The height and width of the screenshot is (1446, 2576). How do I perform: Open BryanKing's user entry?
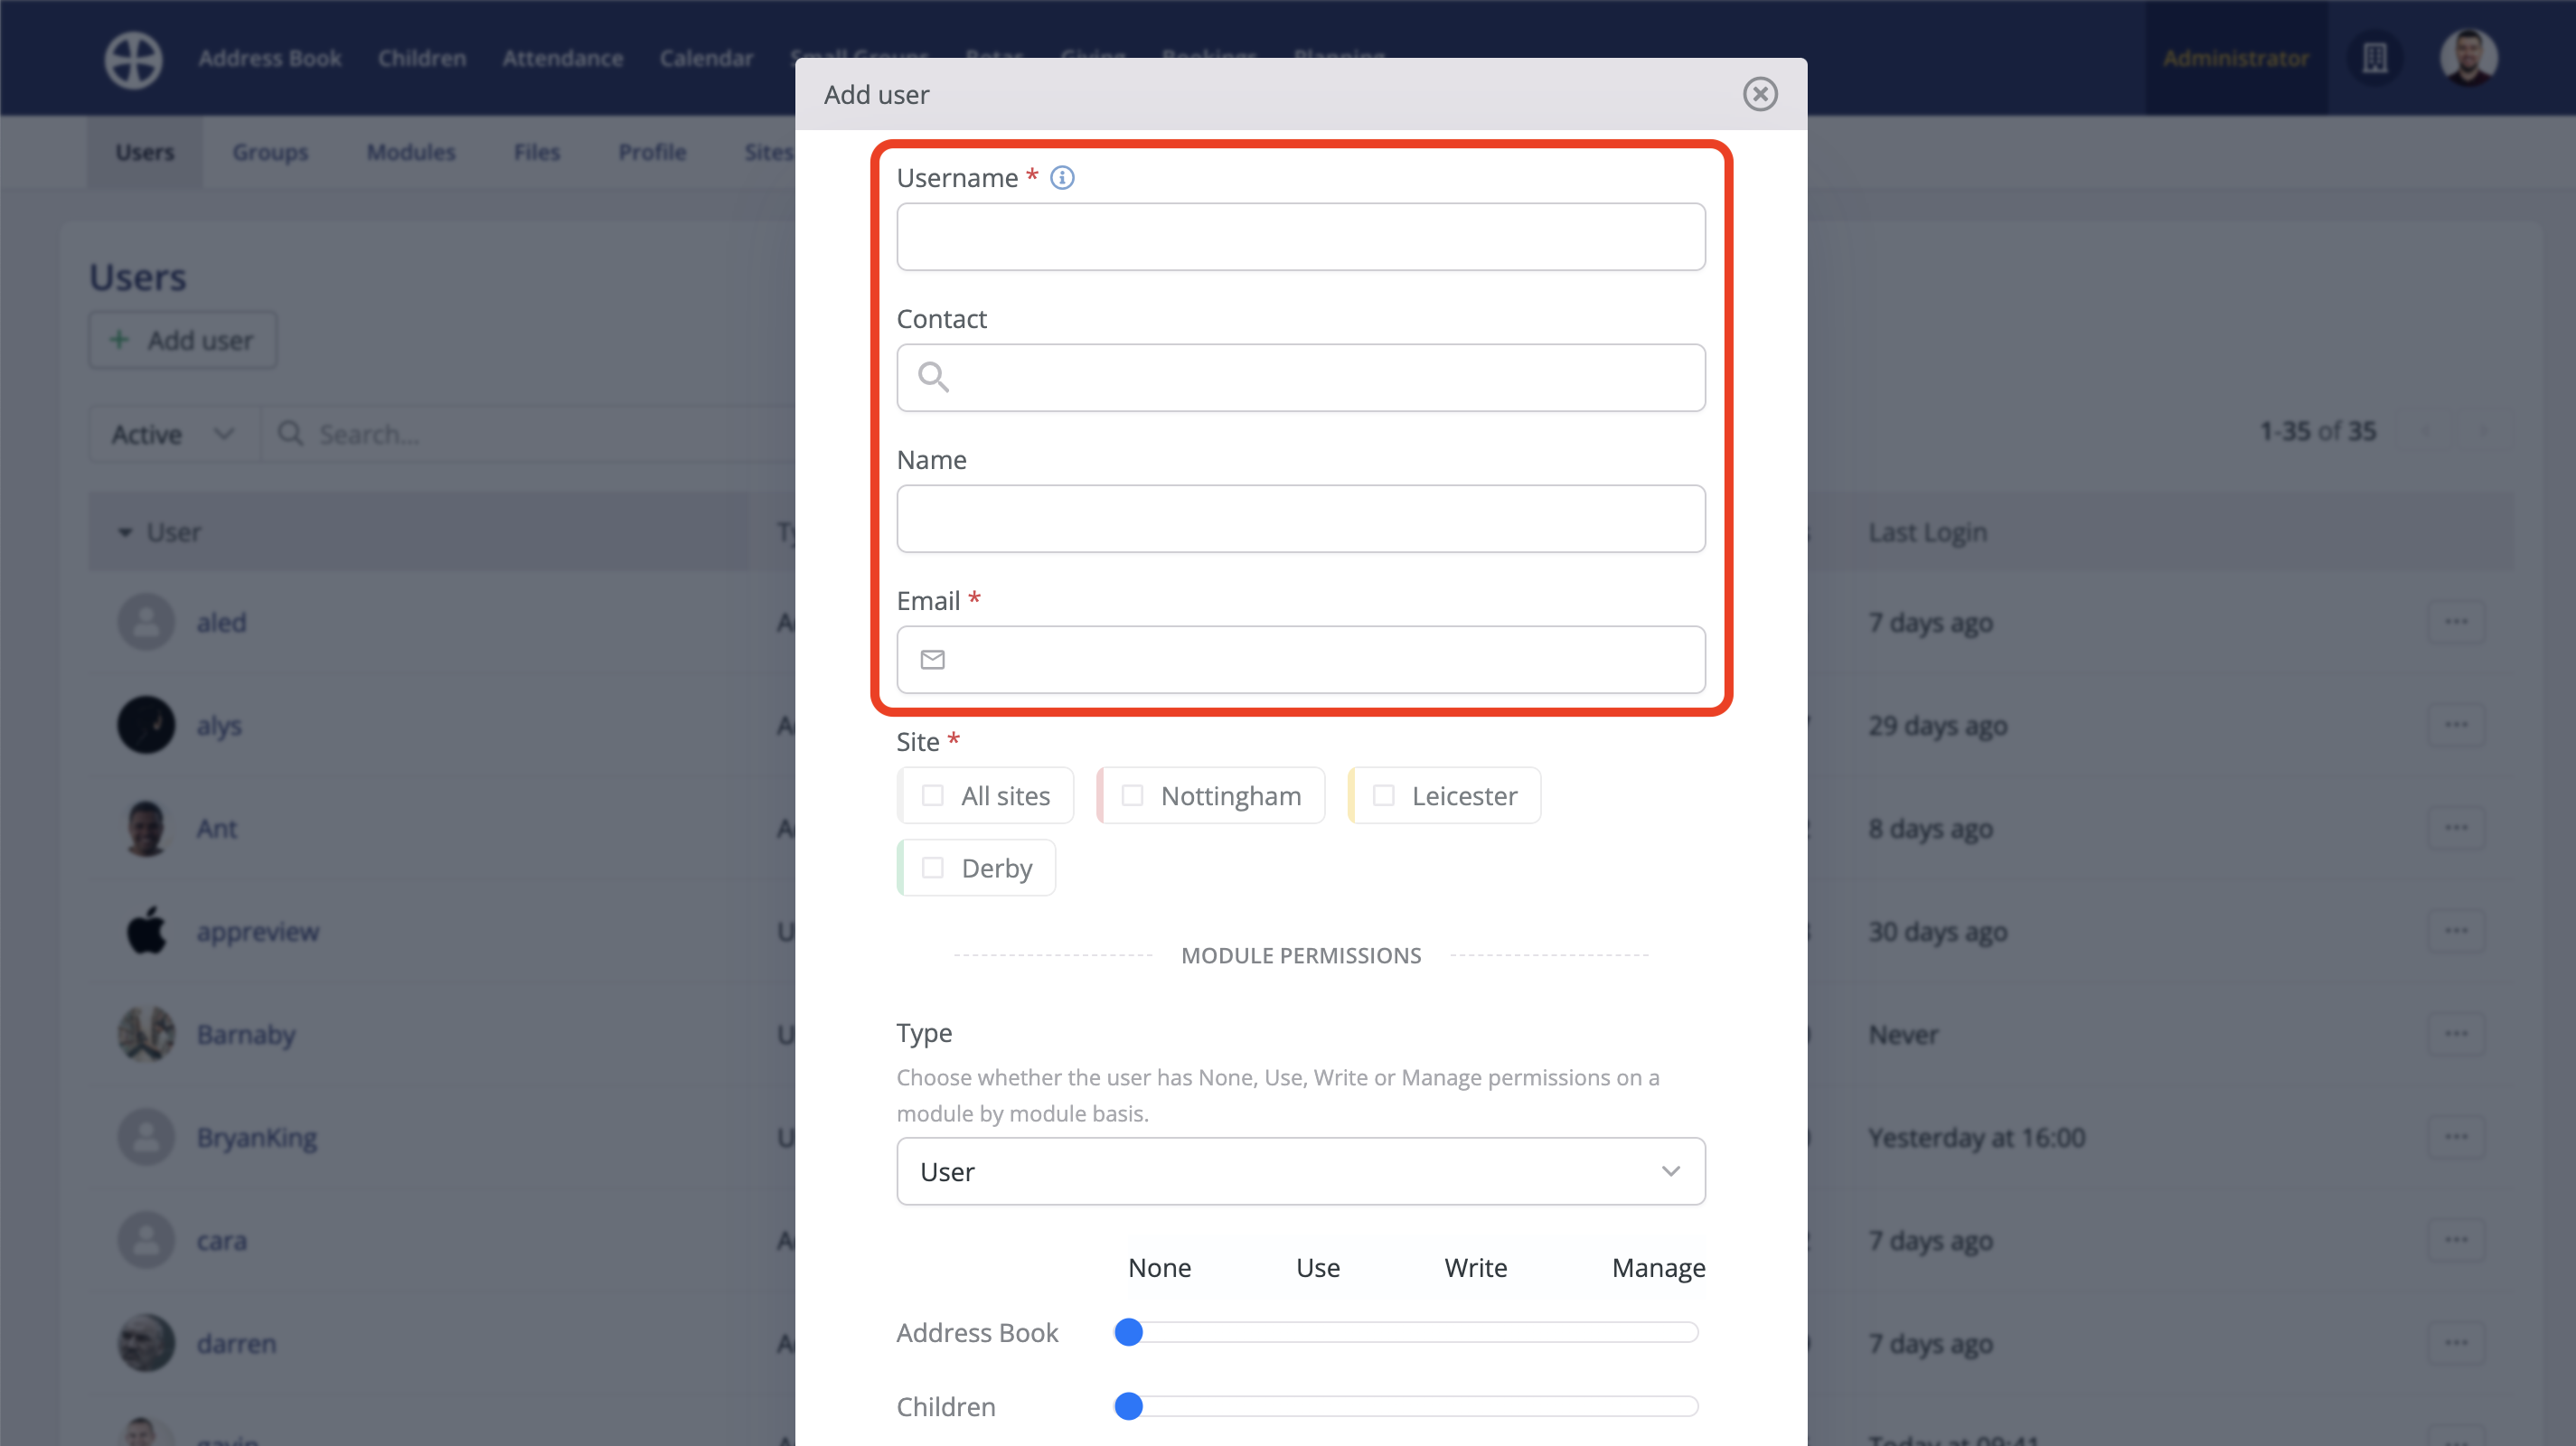tap(256, 1137)
